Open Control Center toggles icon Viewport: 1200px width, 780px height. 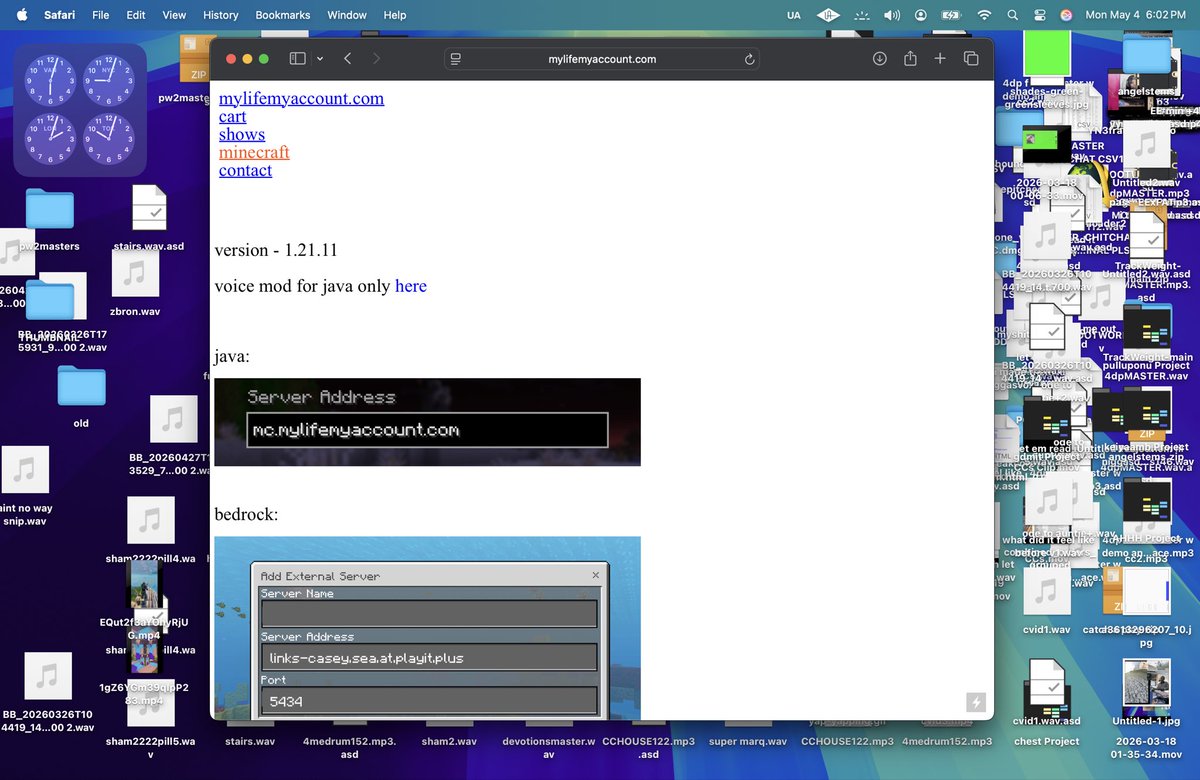(x=1040, y=15)
